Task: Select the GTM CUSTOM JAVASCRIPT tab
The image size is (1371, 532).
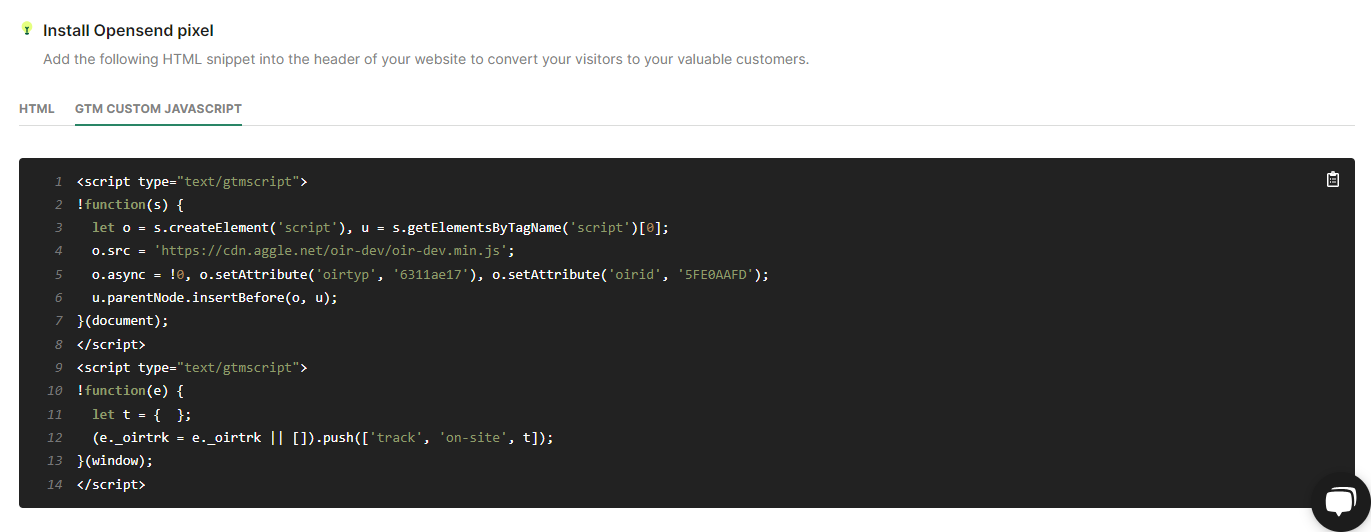Action: [x=158, y=108]
